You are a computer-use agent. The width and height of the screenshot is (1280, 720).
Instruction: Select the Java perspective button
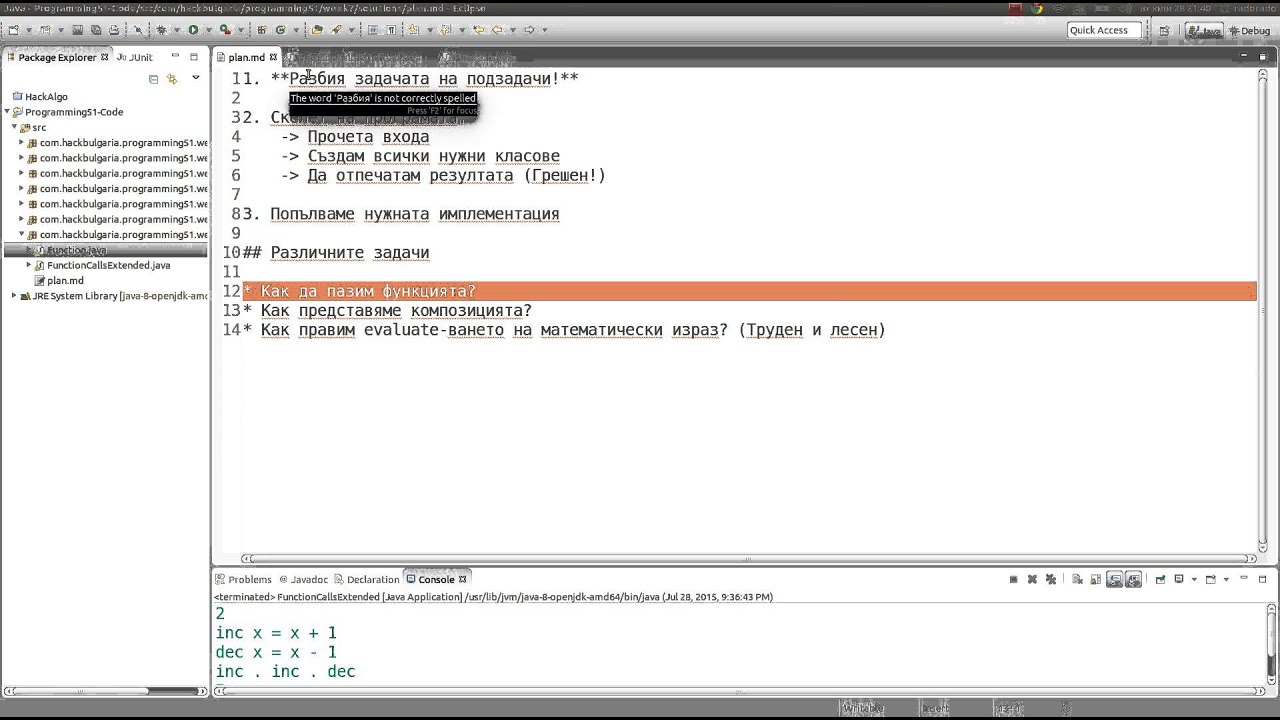(x=1205, y=31)
